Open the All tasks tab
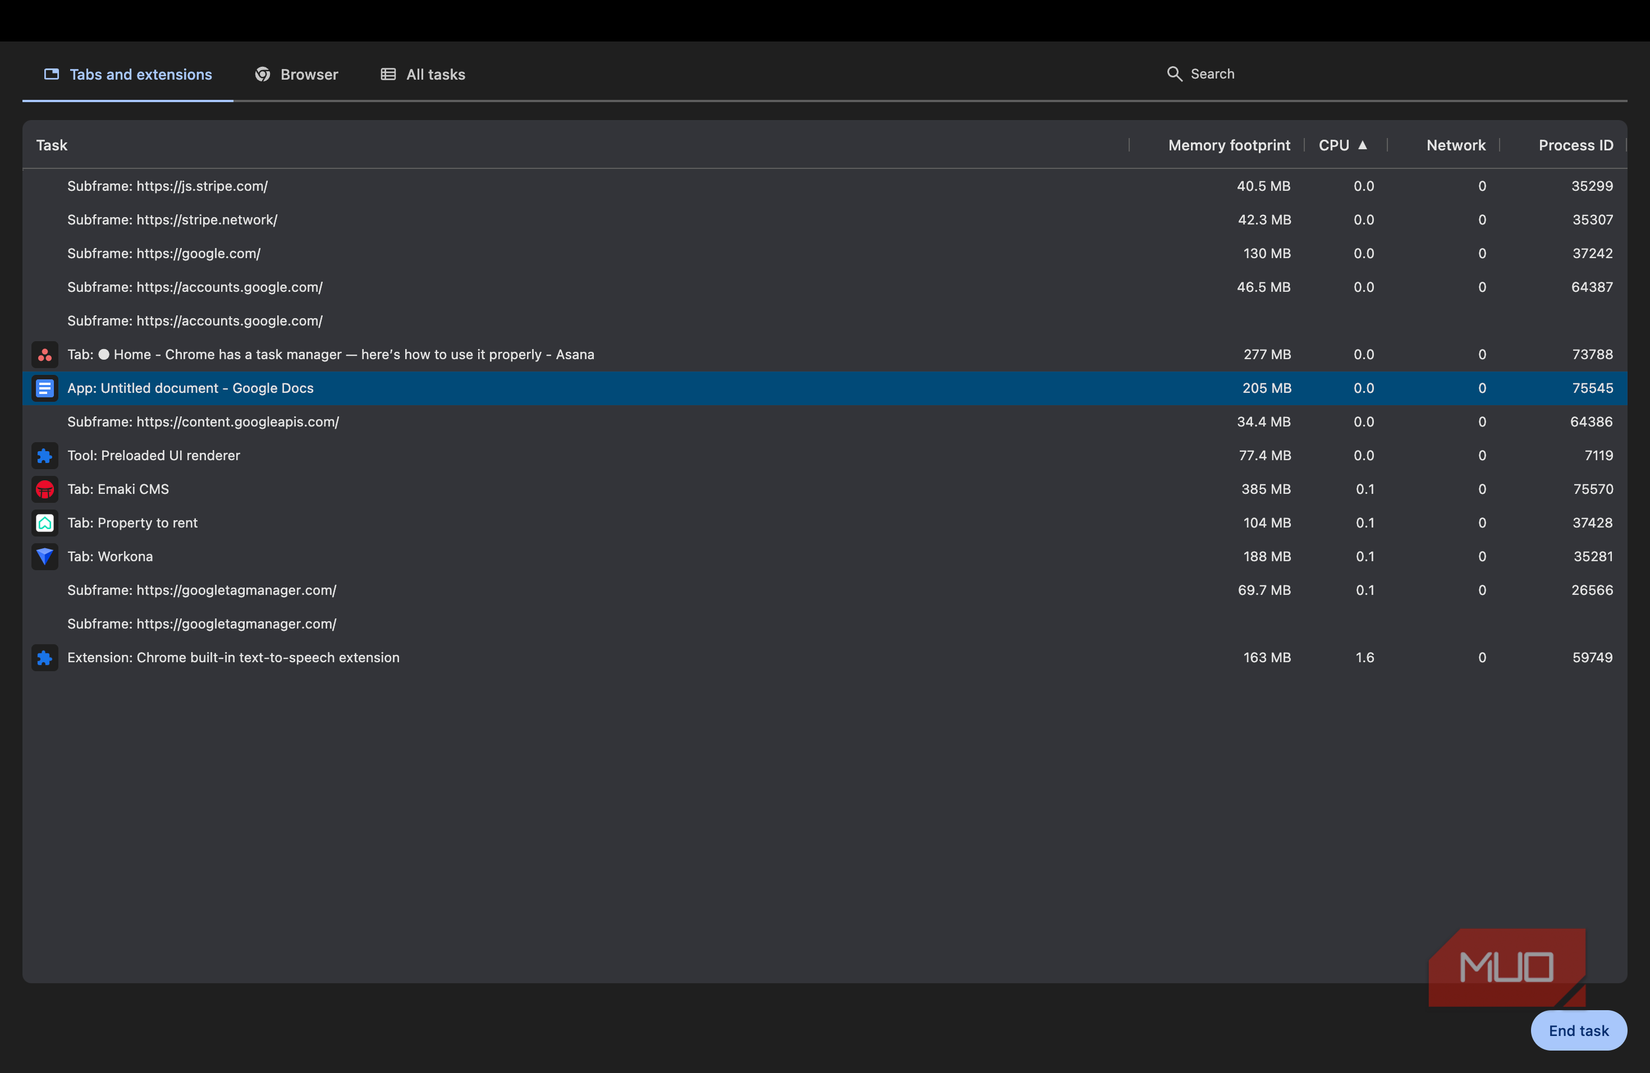This screenshot has width=1650, height=1073. pyautogui.click(x=423, y=73)
